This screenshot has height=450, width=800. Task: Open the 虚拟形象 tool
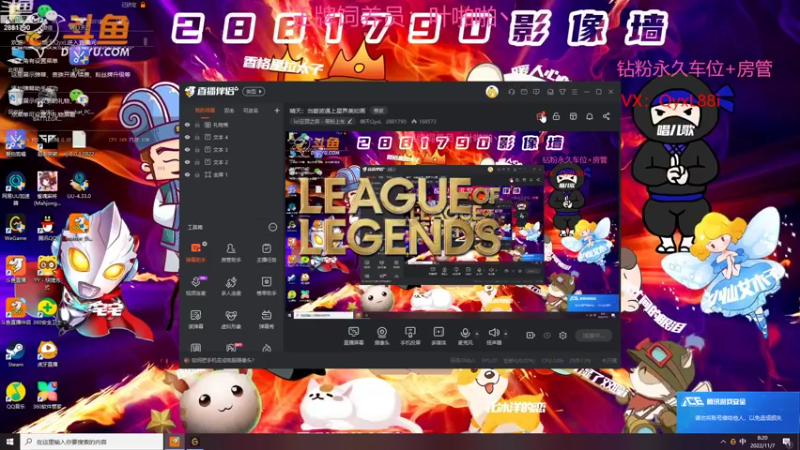231,319
